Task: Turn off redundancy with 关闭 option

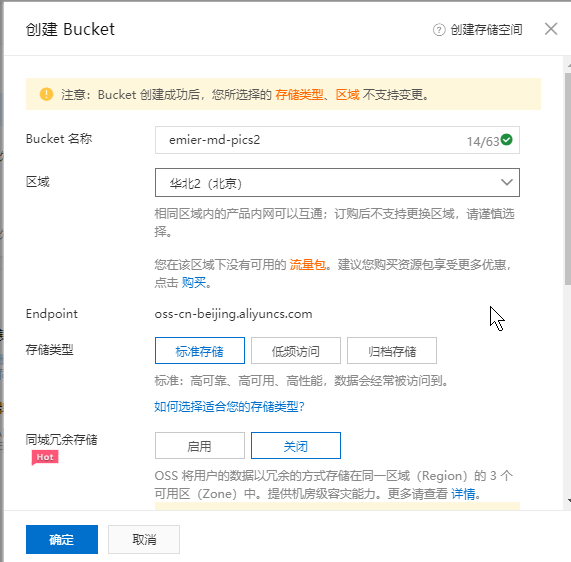Action: [296, 445]
